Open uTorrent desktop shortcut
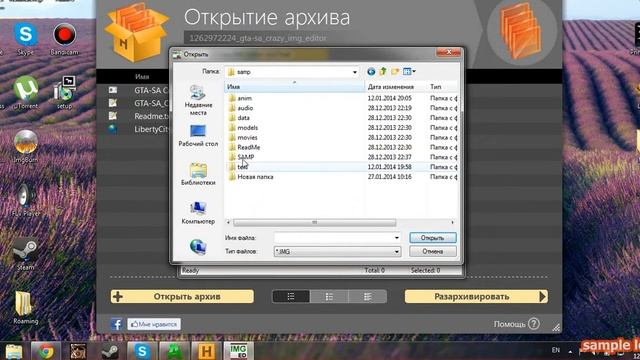 tap(25, 93)
